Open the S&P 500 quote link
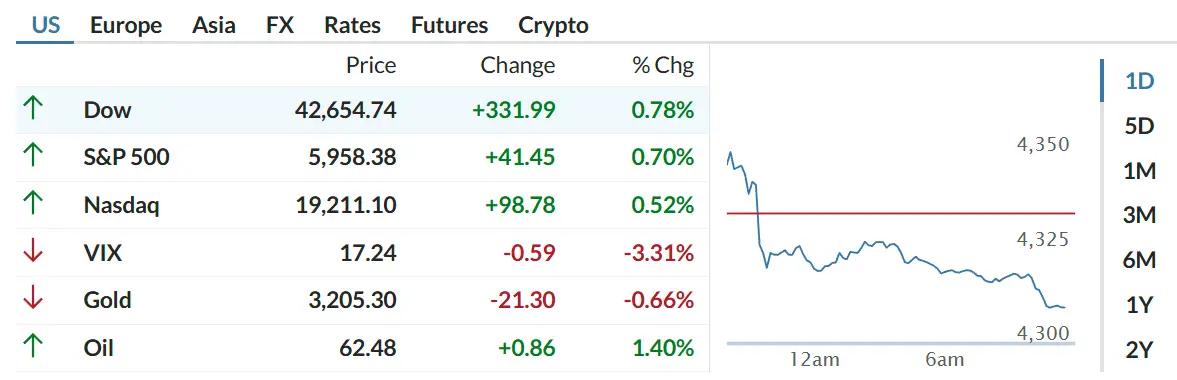Image resolution: width=1177 pixels, height=380 pixels. tap(126, 157)
